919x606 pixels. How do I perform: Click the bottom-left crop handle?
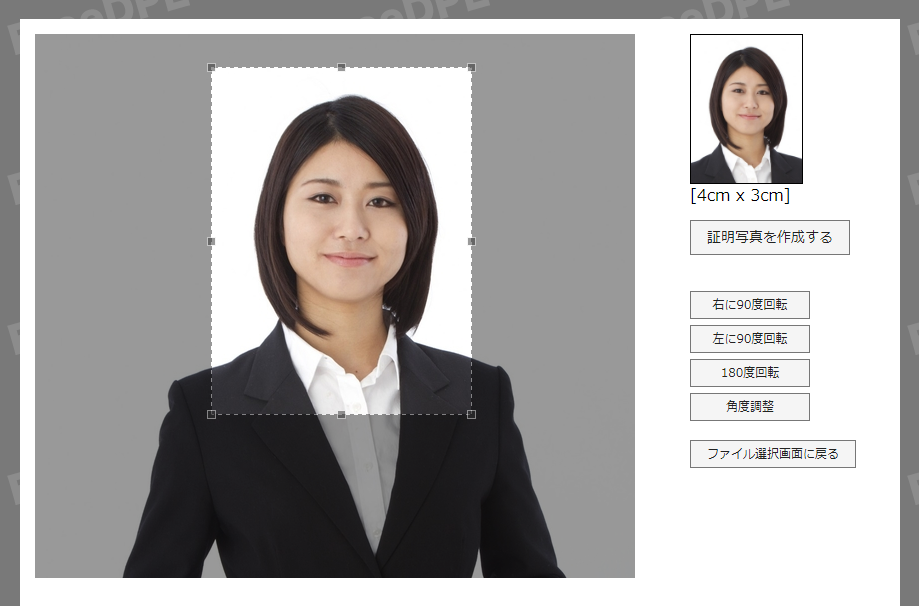click(x=212, y=414)
